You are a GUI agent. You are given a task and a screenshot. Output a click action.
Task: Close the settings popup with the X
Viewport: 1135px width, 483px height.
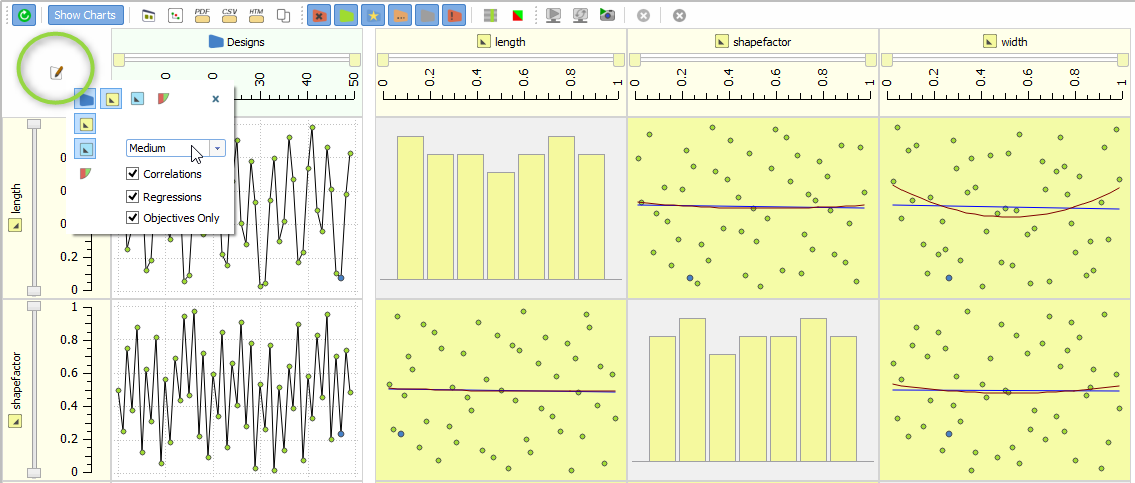point(215,99)
